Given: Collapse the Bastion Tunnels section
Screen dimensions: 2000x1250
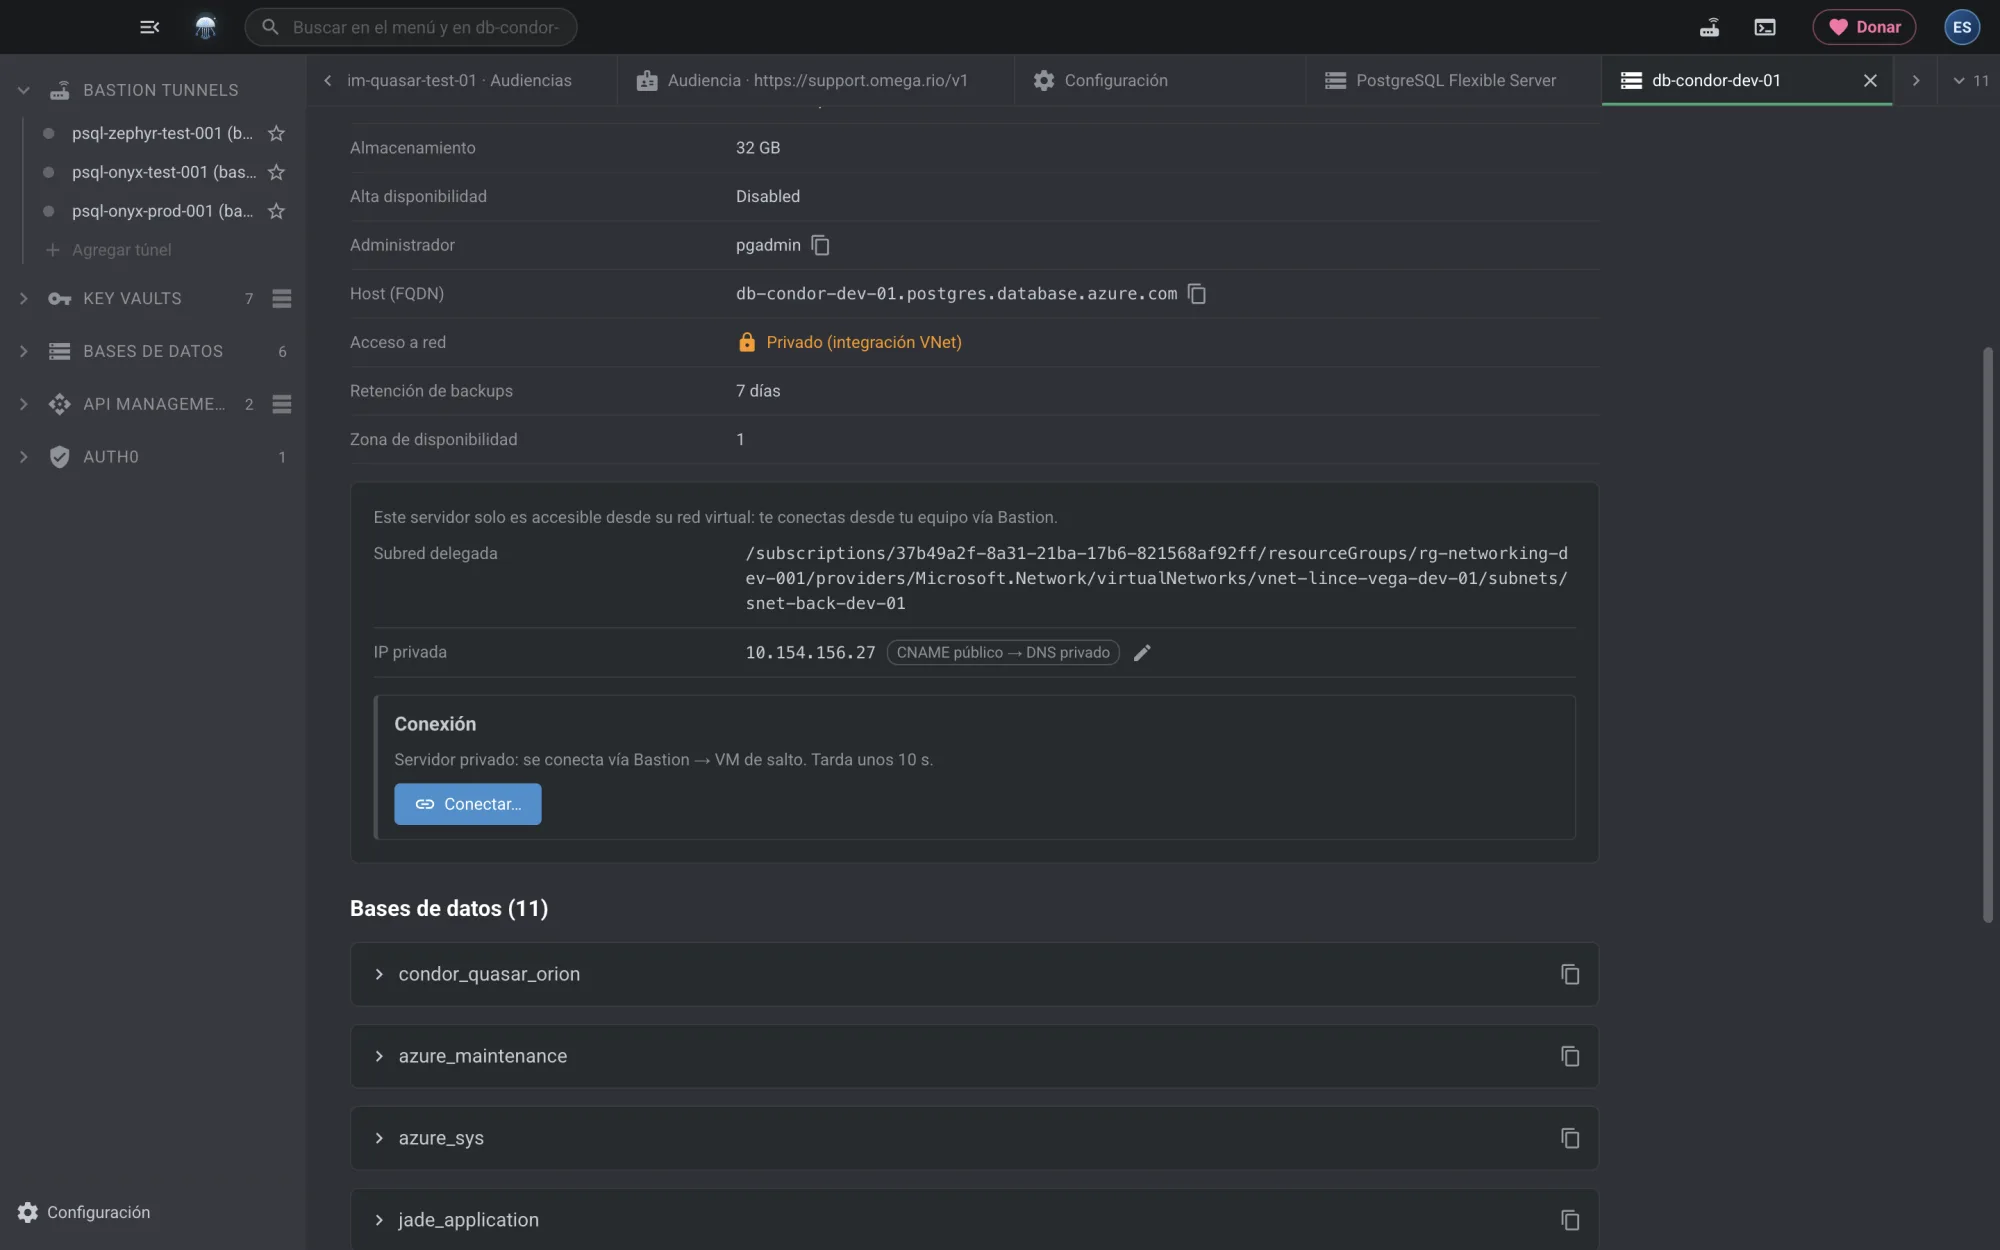Looking at the screenshot, I should (23, 90).
